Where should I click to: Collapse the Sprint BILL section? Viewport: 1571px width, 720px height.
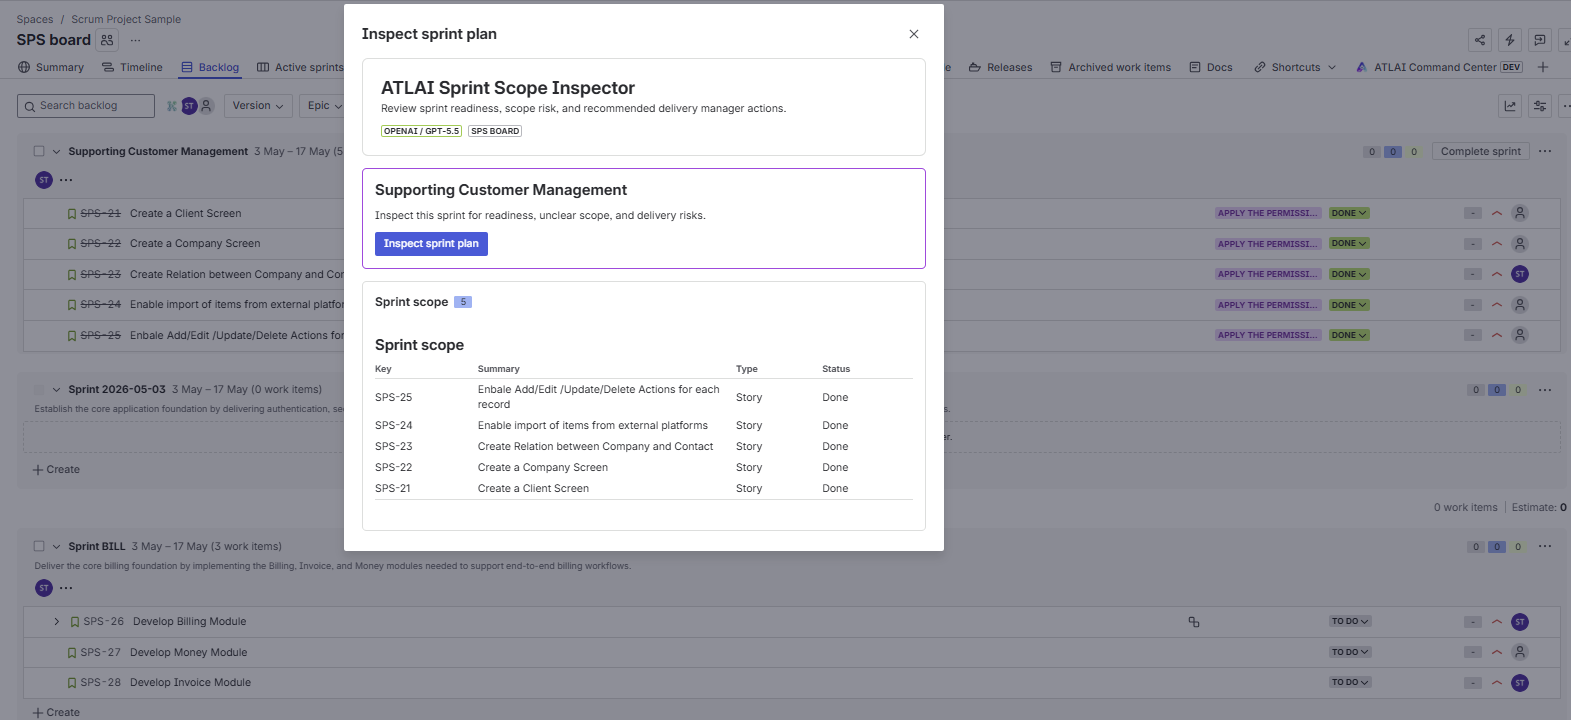57,547
